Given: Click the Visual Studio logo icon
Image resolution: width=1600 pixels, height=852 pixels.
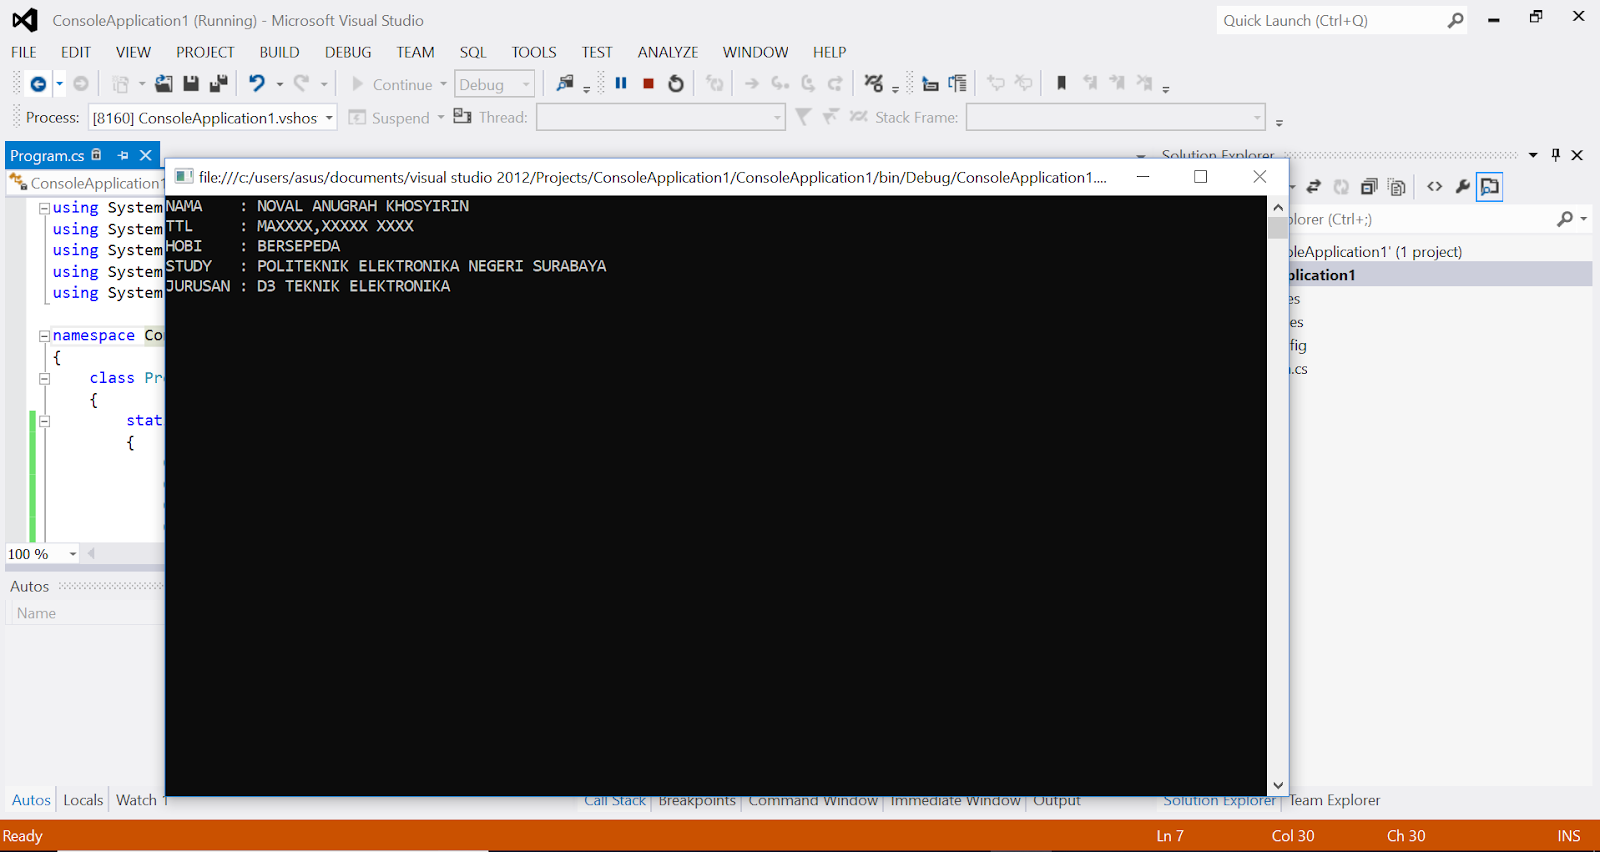Looking at the screenshot, I should point(25,20).
